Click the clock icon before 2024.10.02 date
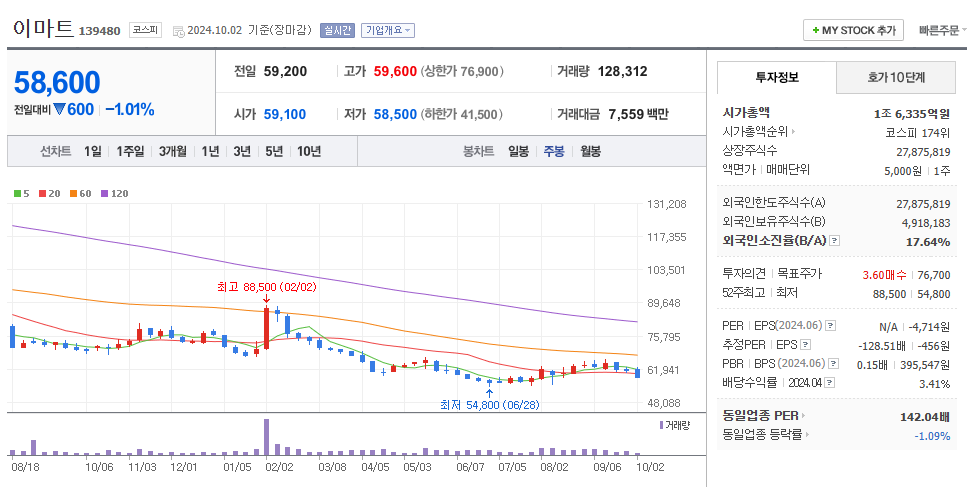 (x=179, y=31)
